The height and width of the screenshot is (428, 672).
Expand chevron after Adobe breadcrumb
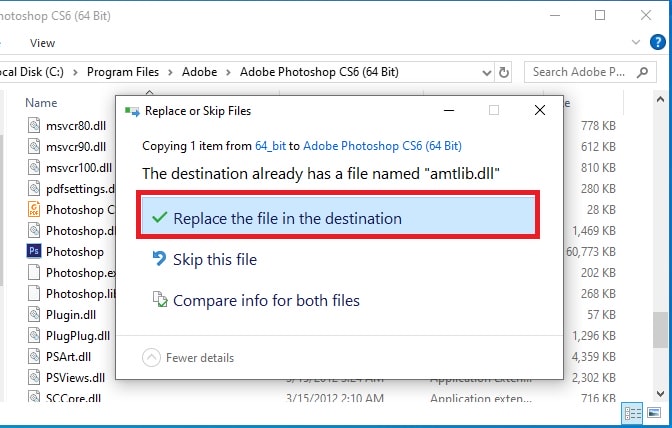tap(228, 72)
